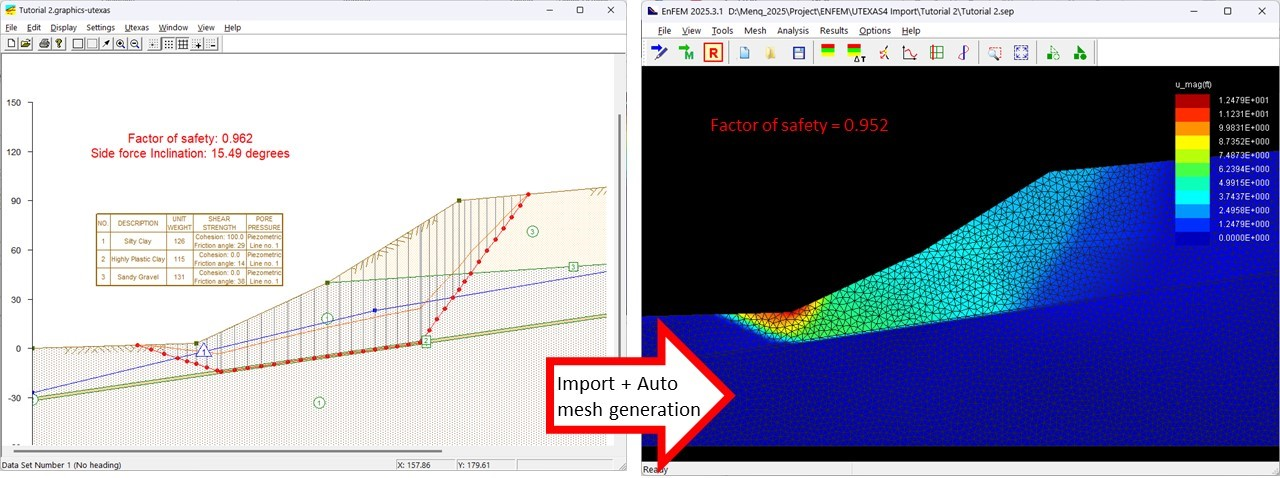
Task: Click the green M arrow icon in EnFEM
Action: coord(686,53)
